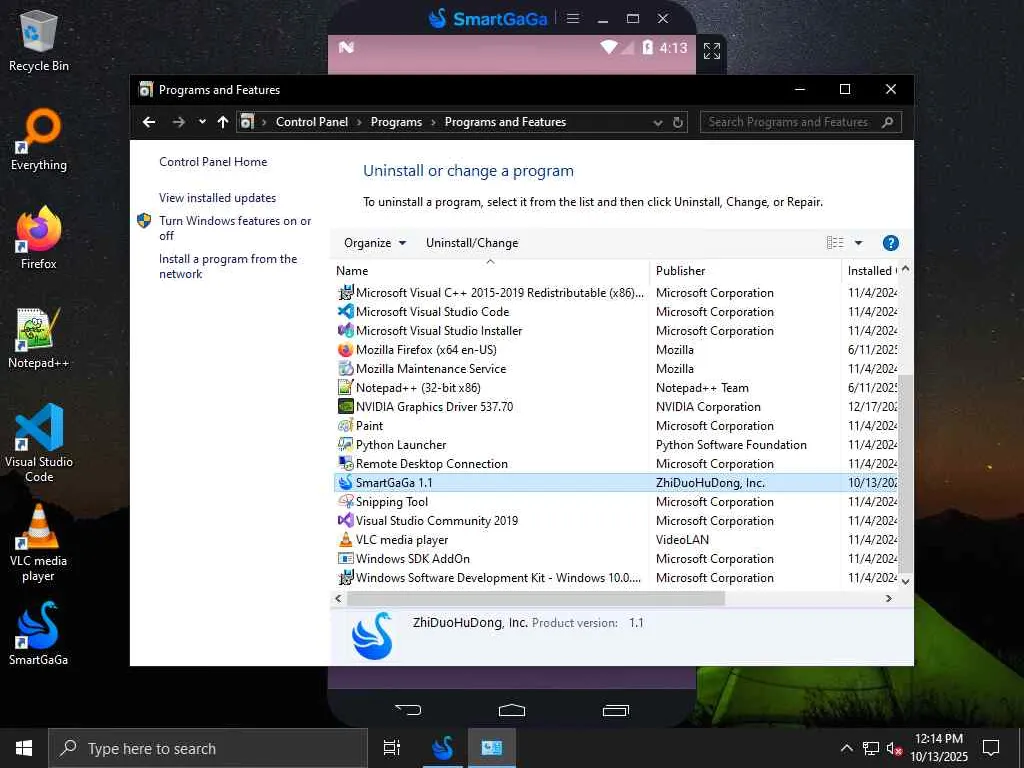Click Programs breadcrumb

point(396,122)
